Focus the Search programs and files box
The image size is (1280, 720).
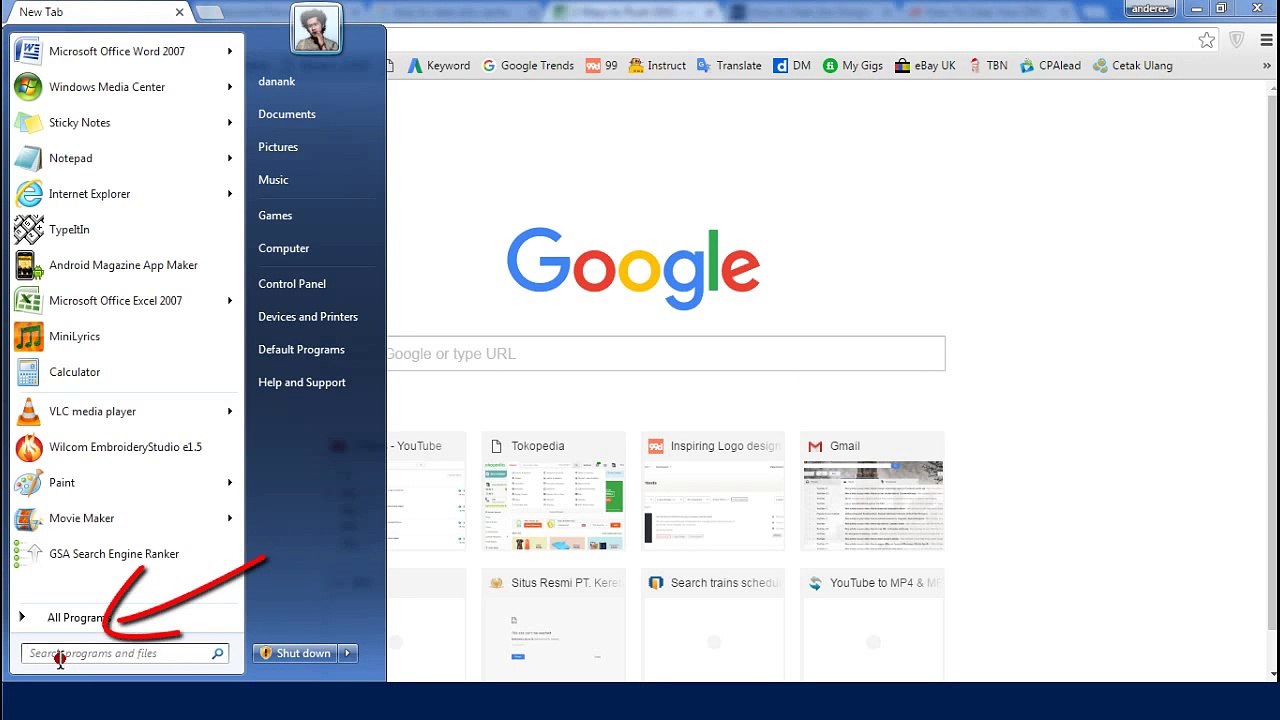[x=125, y=654]
